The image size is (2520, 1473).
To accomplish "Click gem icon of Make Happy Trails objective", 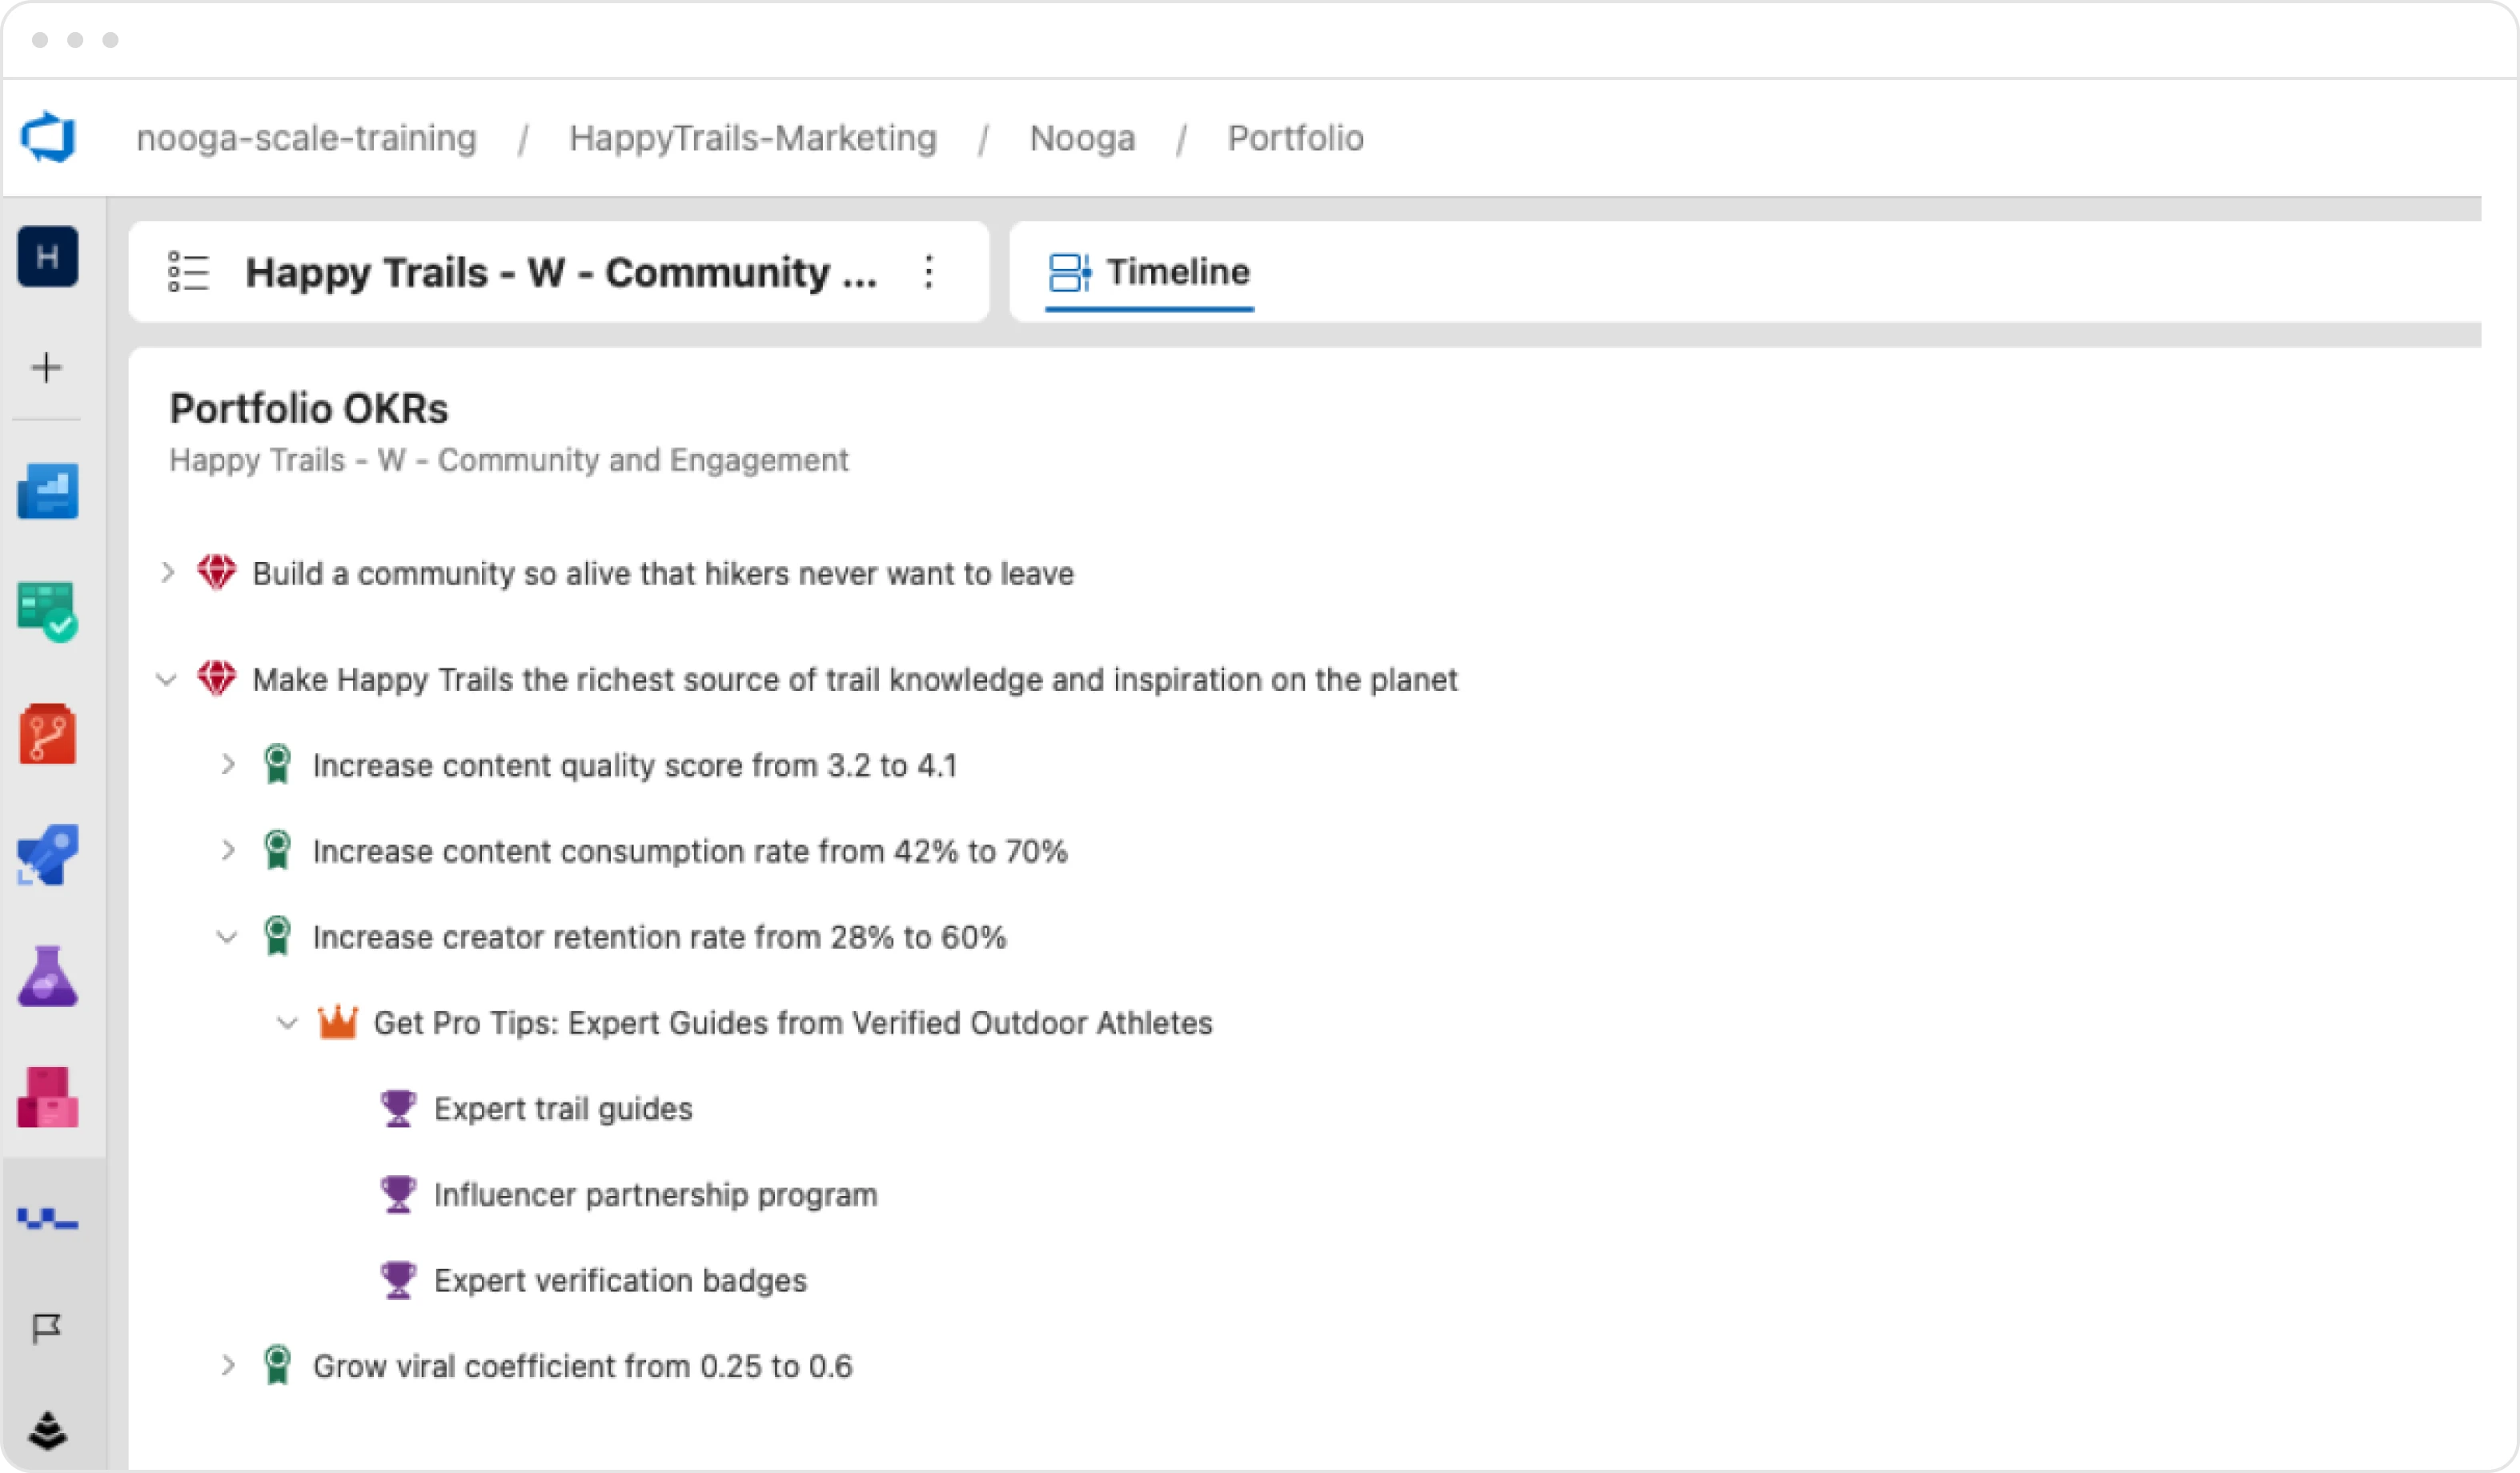I will click(216, 678).
